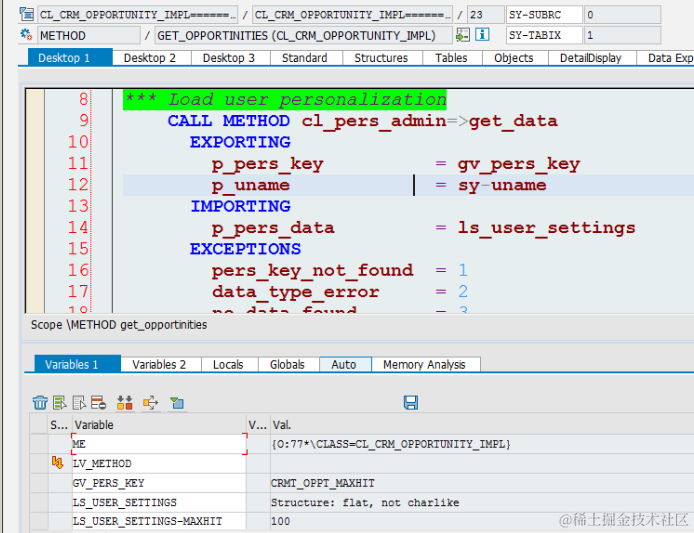Open the DetailDisplay tab

590,58
